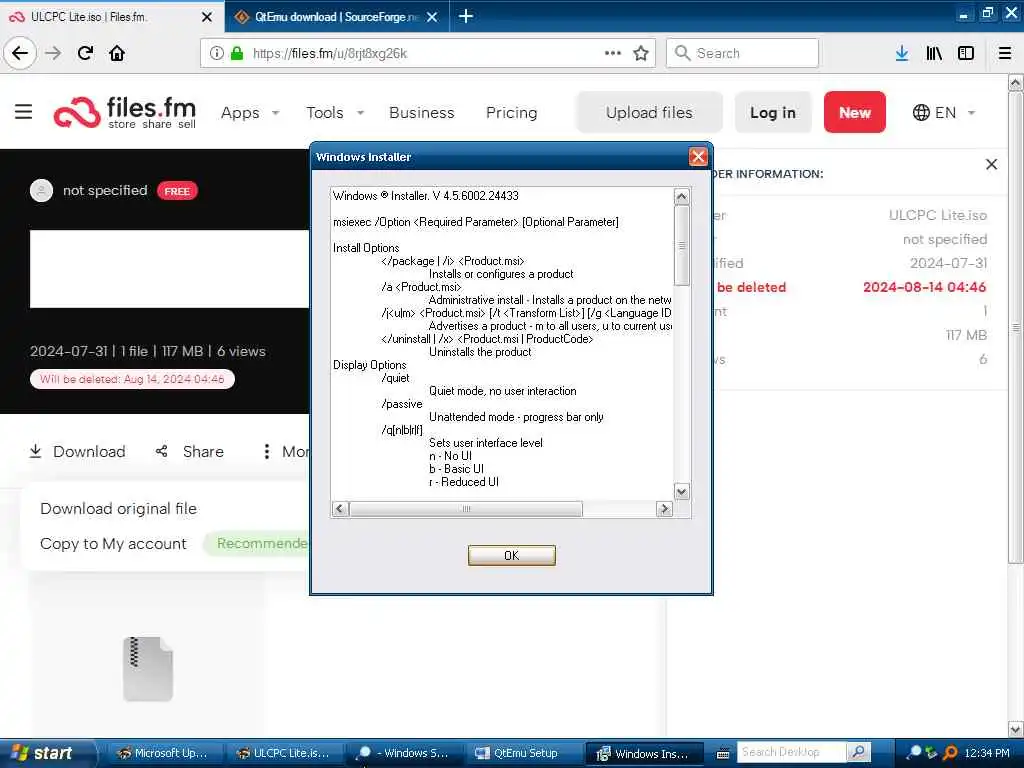
Task: Click horizontal scroll right arrow in installer
Action: 664,509
